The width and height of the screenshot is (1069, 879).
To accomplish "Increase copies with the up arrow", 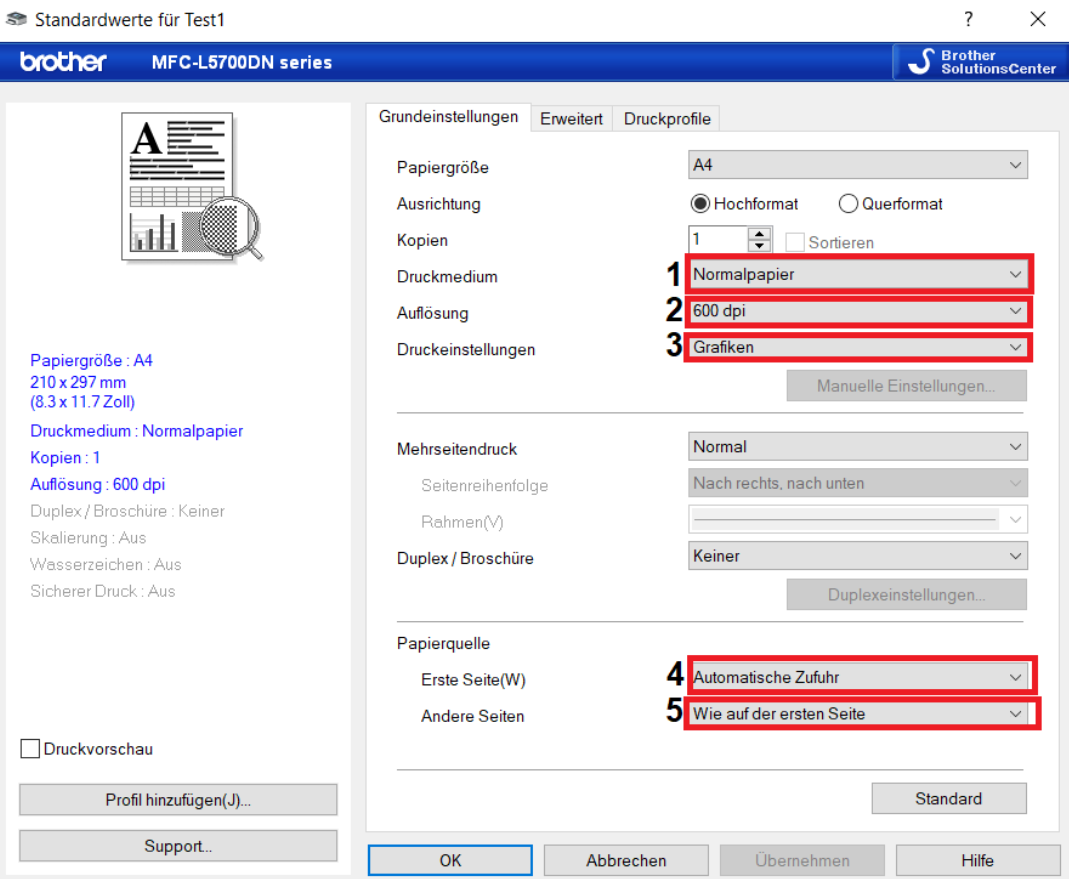I will [x=759, y=233].
